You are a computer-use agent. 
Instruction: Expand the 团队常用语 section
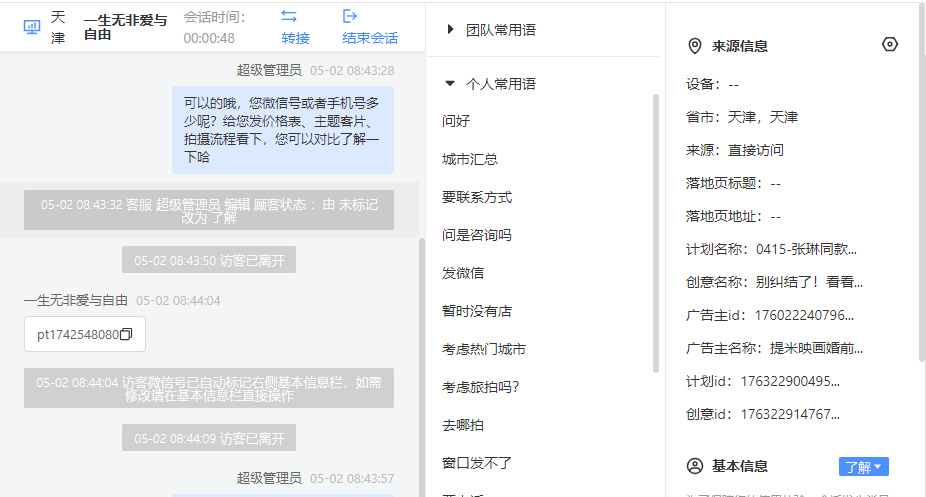tap(450, 30)
